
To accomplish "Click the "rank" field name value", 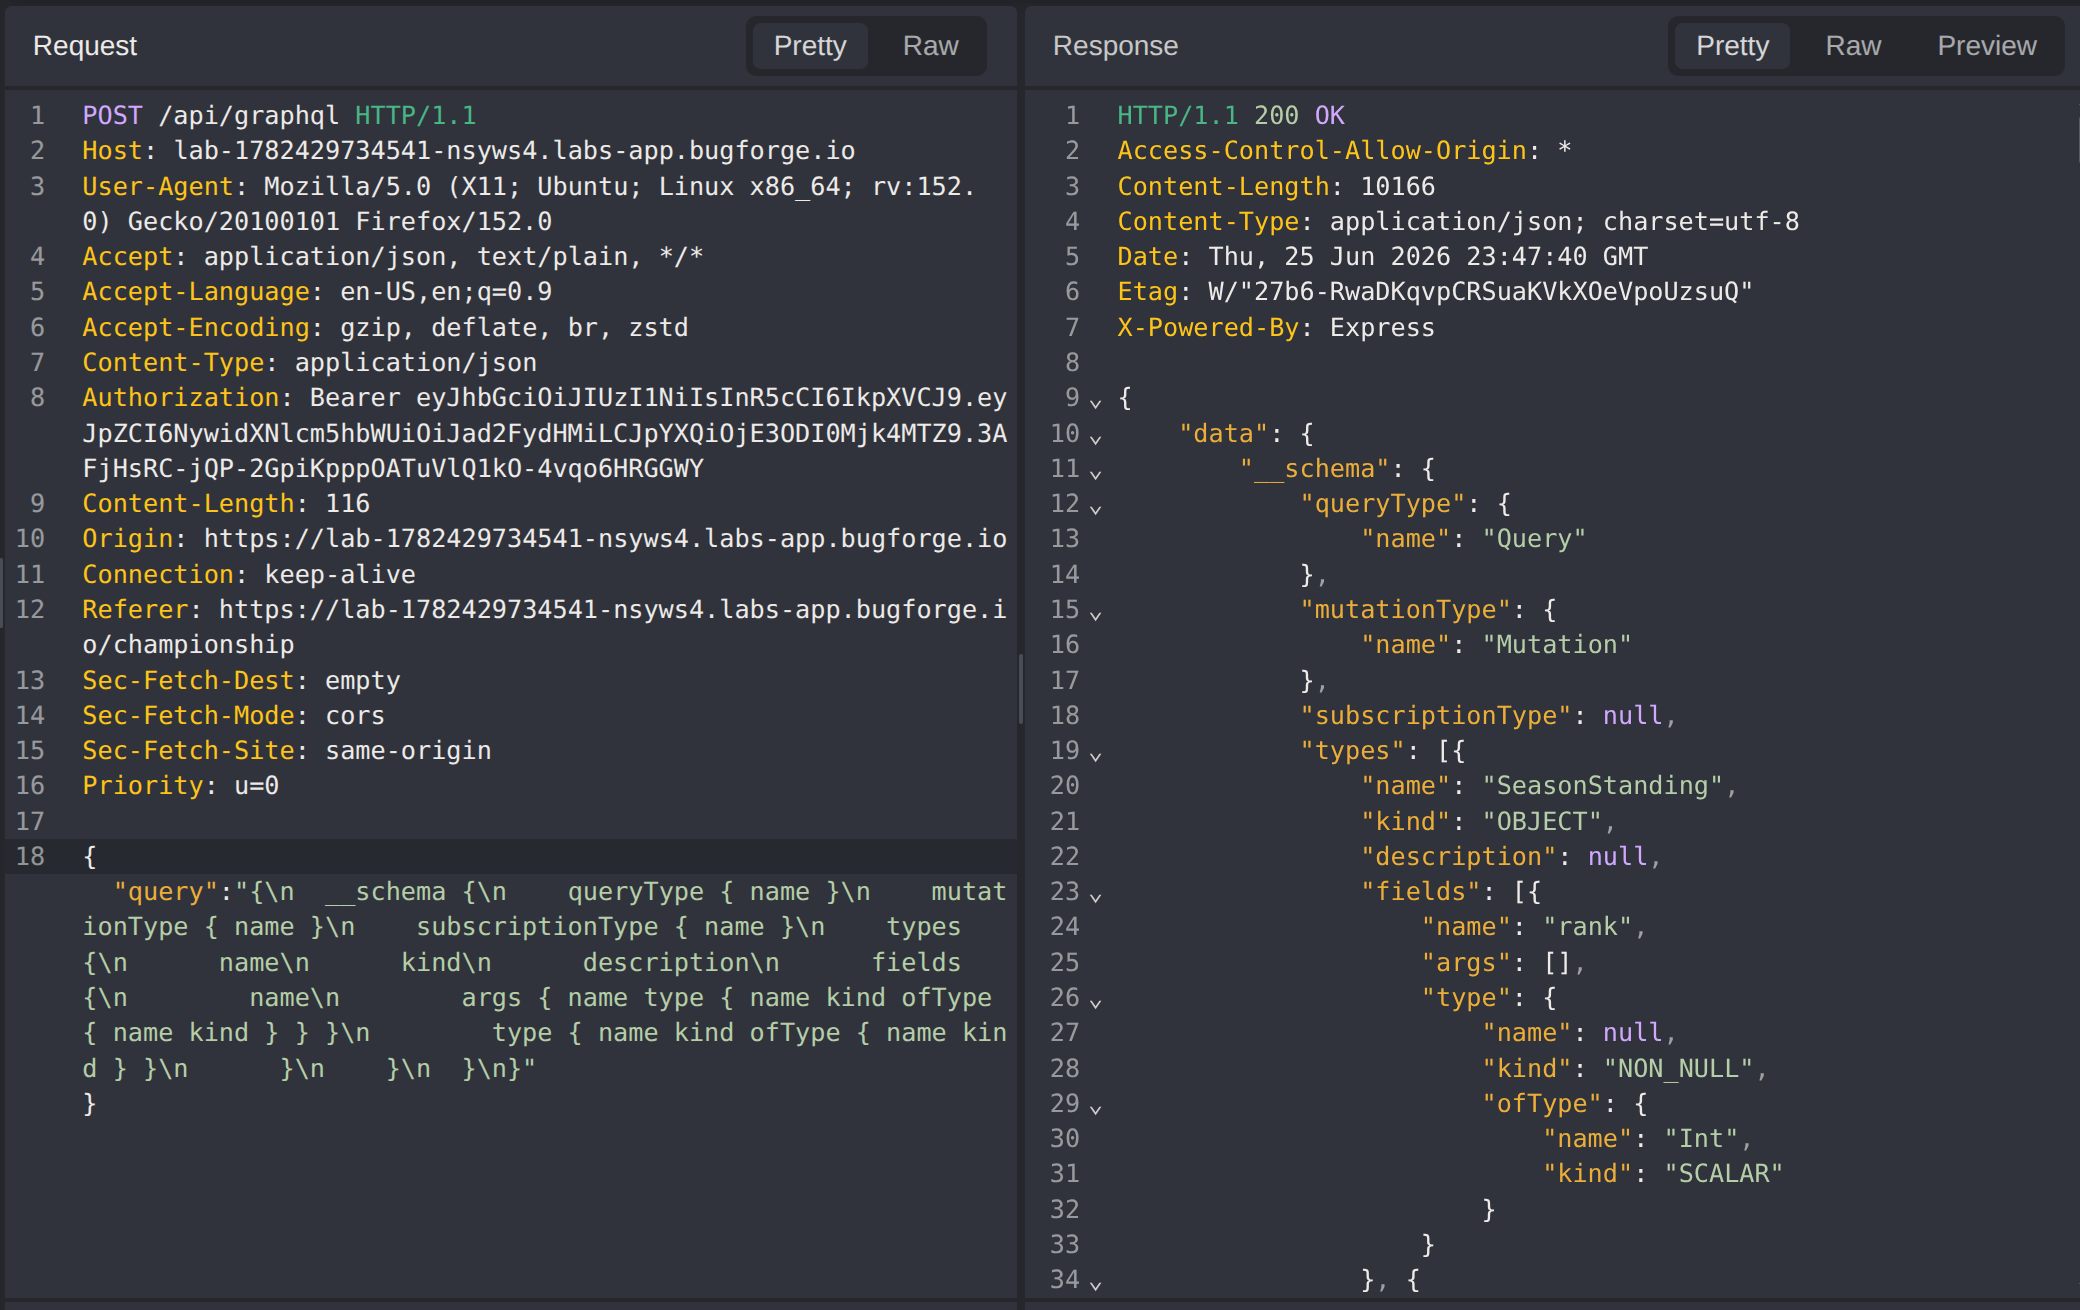I will click(x=1588, y=927).
